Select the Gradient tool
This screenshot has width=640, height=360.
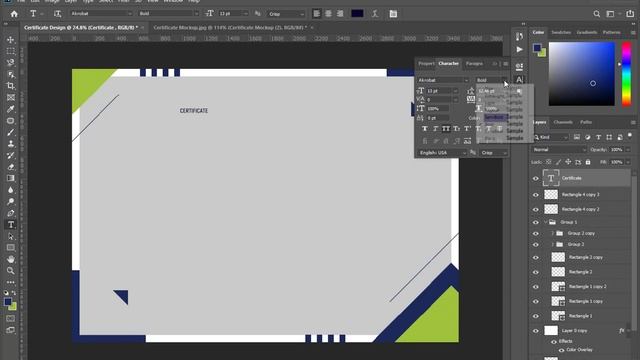pos(11,178)
